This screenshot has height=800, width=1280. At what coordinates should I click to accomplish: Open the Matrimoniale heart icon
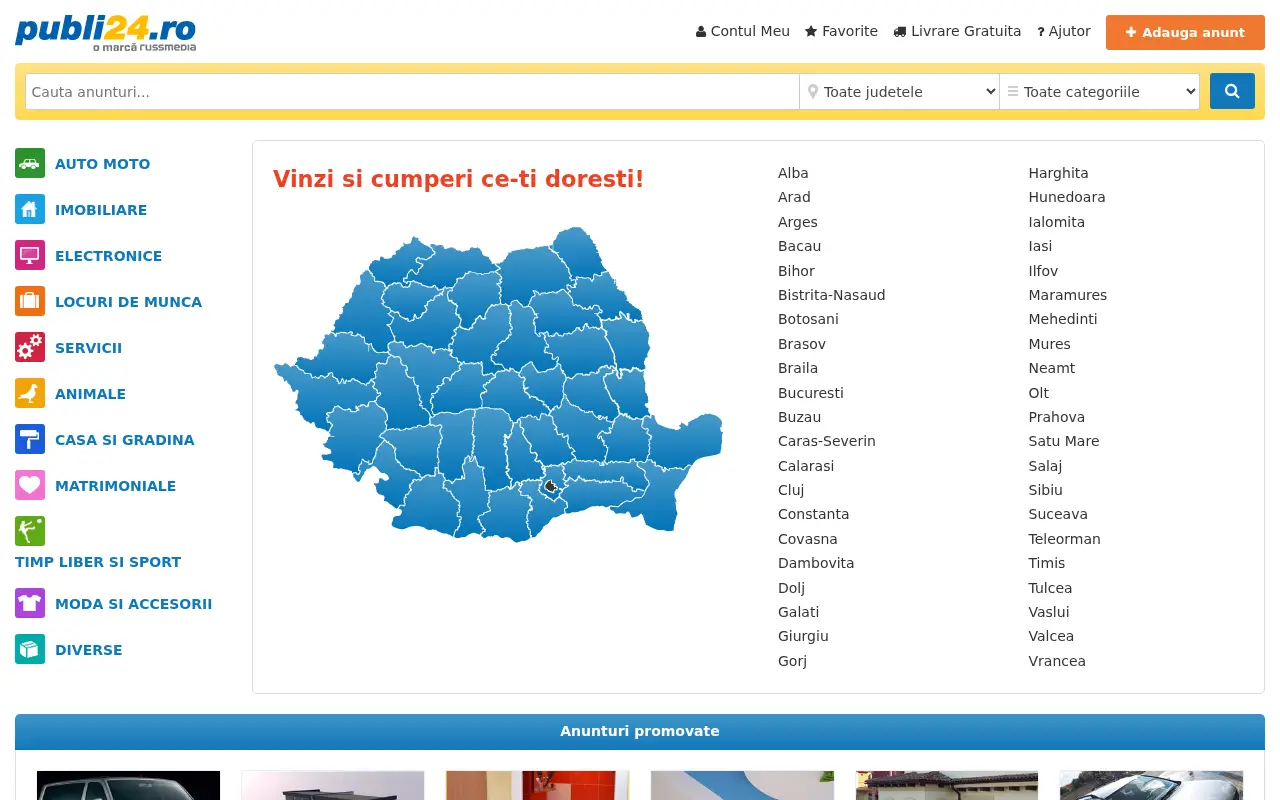coord(30,485)
